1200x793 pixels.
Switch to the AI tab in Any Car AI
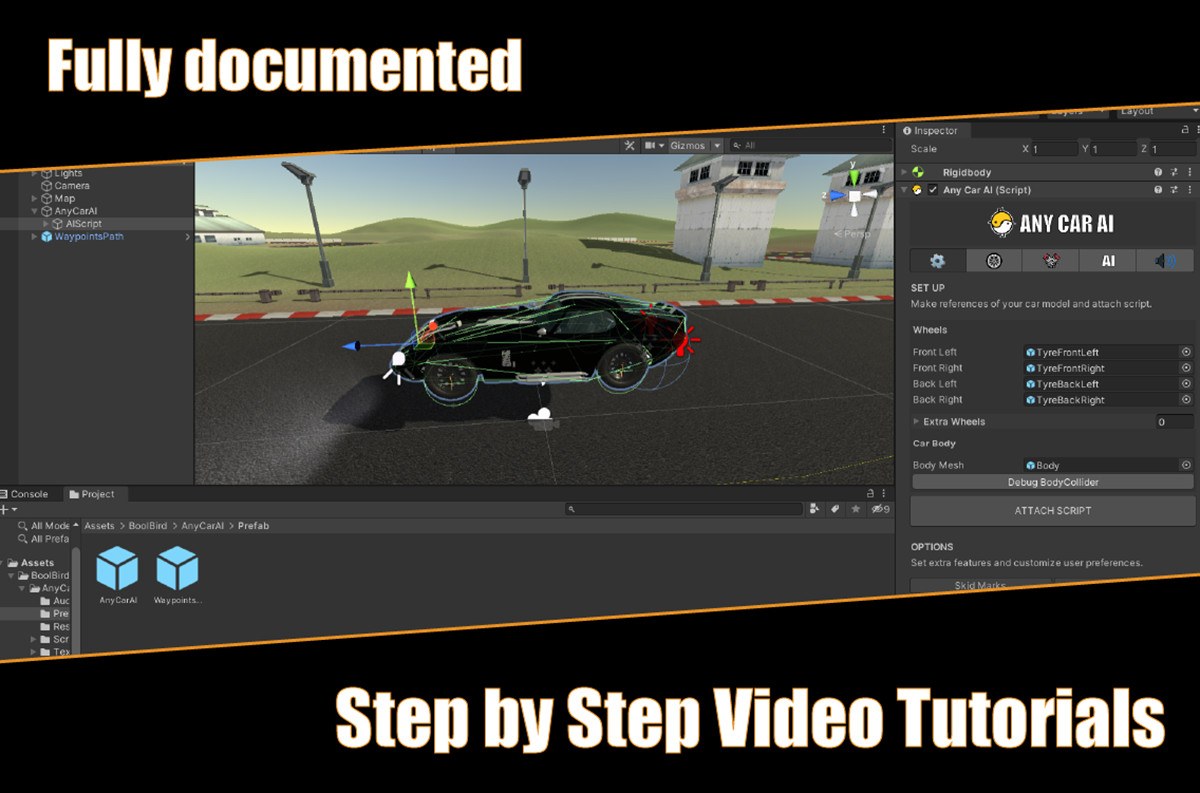pyautogui.click(x=1108, y=260)
